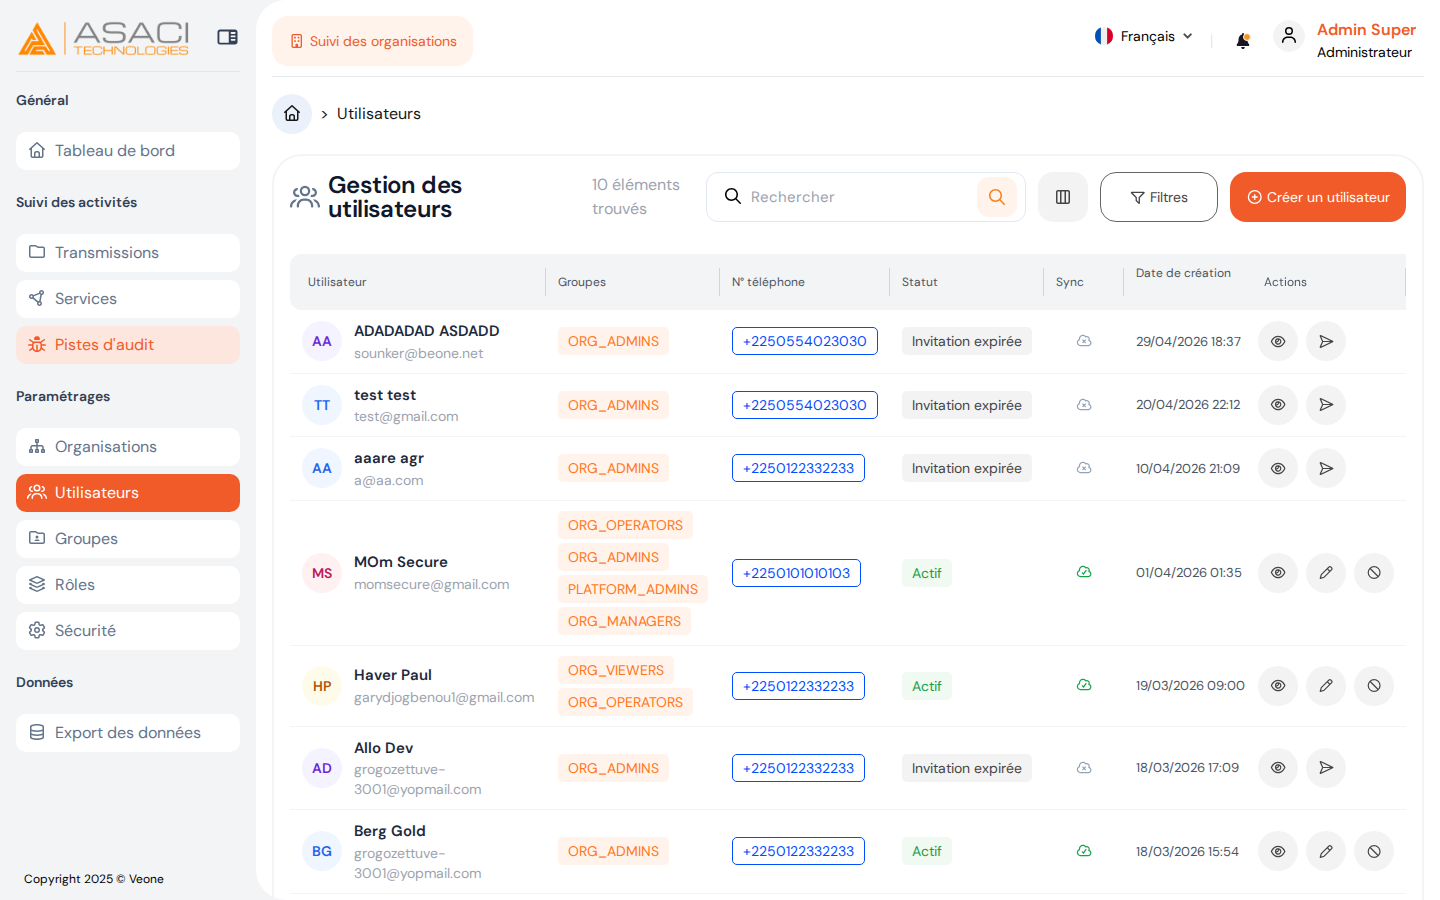Image resolution: width=1440 pixels, height=900 pixels.
Task: Collapse the sidebar with the panel icon
Action: click(x=228, y=37)
